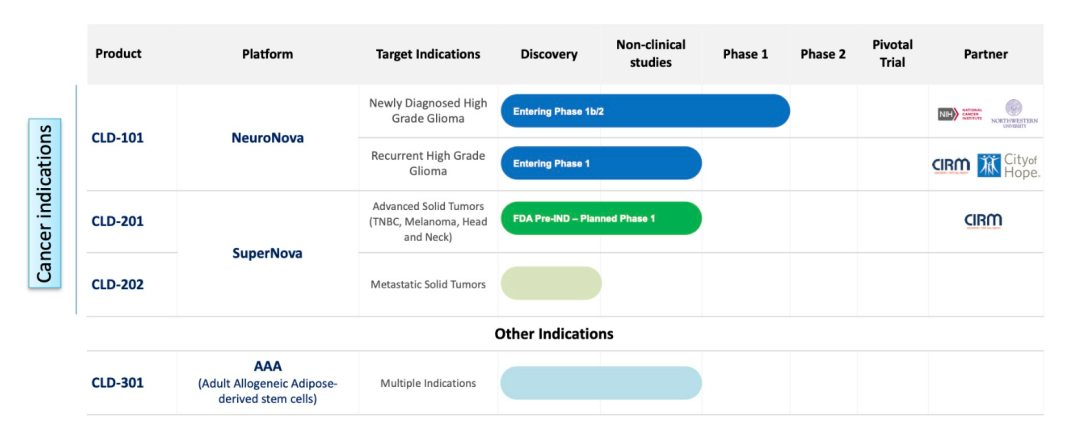
Task: Click the NeuroNova platform name
Action: click(267, 138)
